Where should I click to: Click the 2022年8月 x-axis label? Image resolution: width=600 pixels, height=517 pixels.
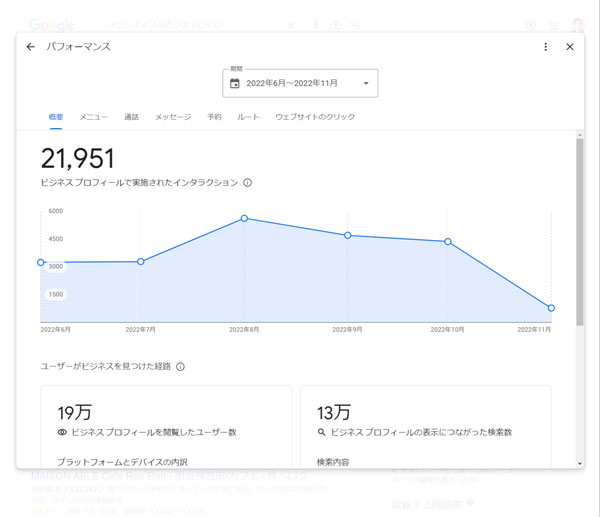244,329
